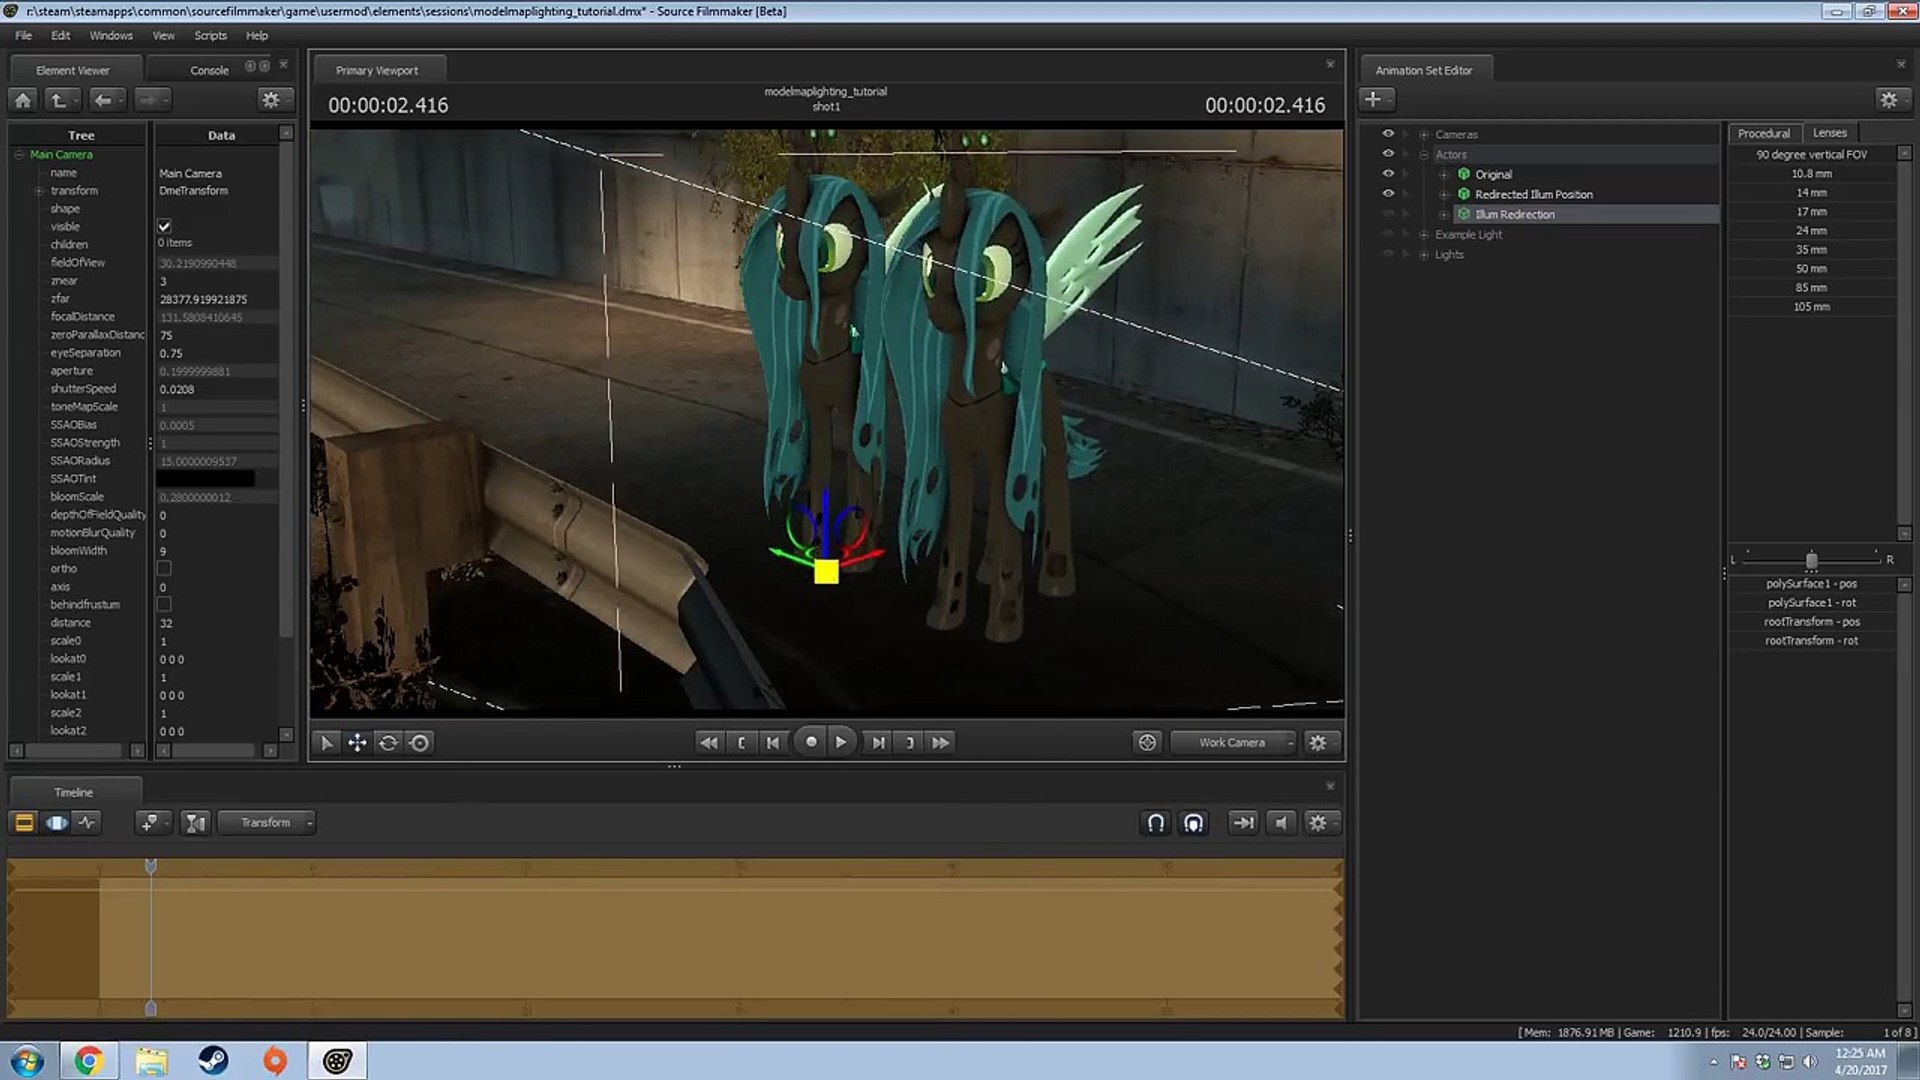Select the rootTransform - pos control
Viewport: 1920px width, 1080px height.
[x=1811, y=621]
